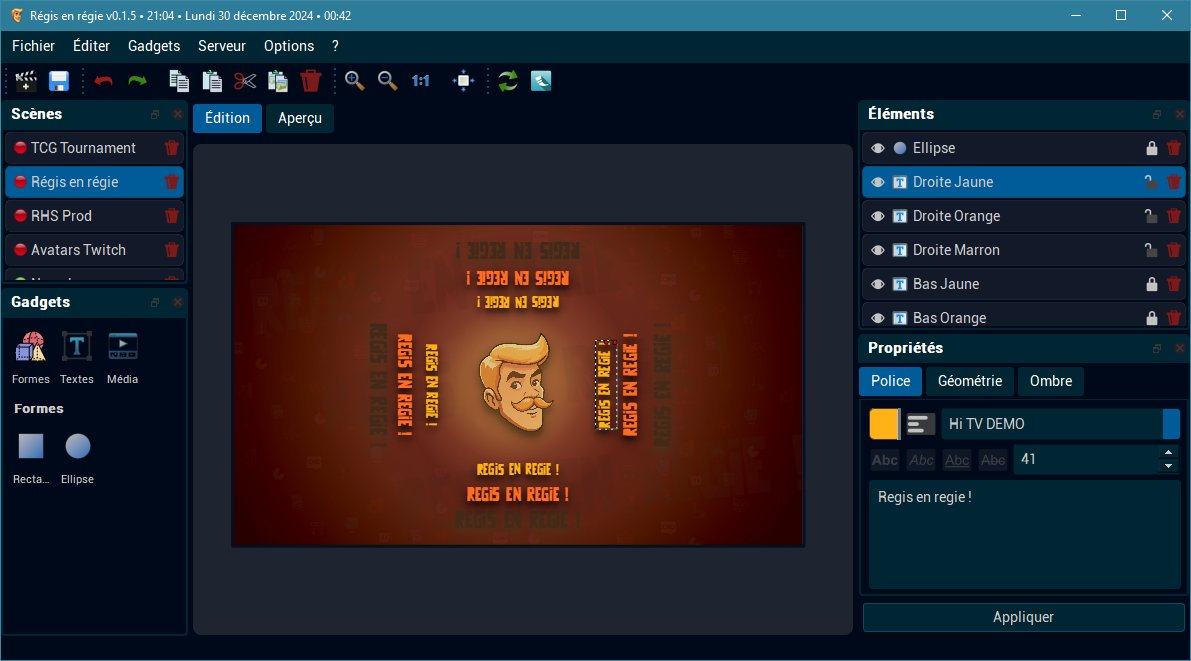Screen dimensions: 1191x661
Task: Open the Options menu
Action: click(289, 46)
